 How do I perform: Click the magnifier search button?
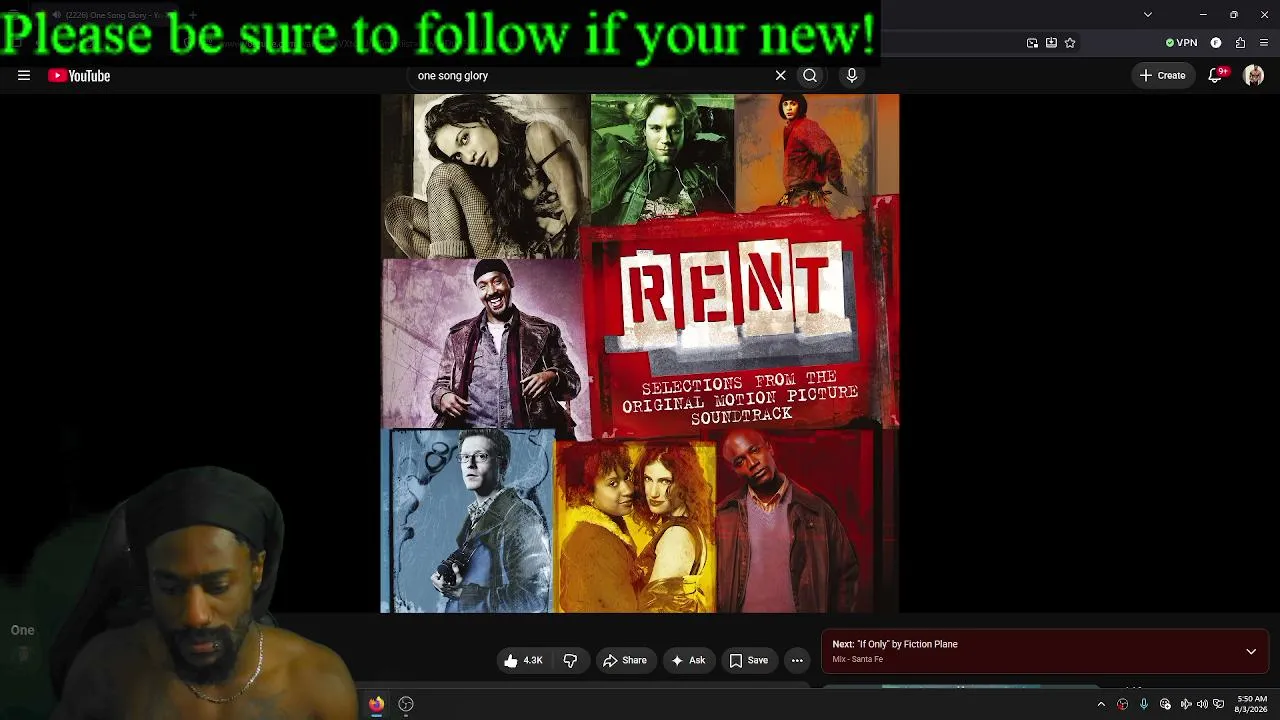(x=810, y=75)
